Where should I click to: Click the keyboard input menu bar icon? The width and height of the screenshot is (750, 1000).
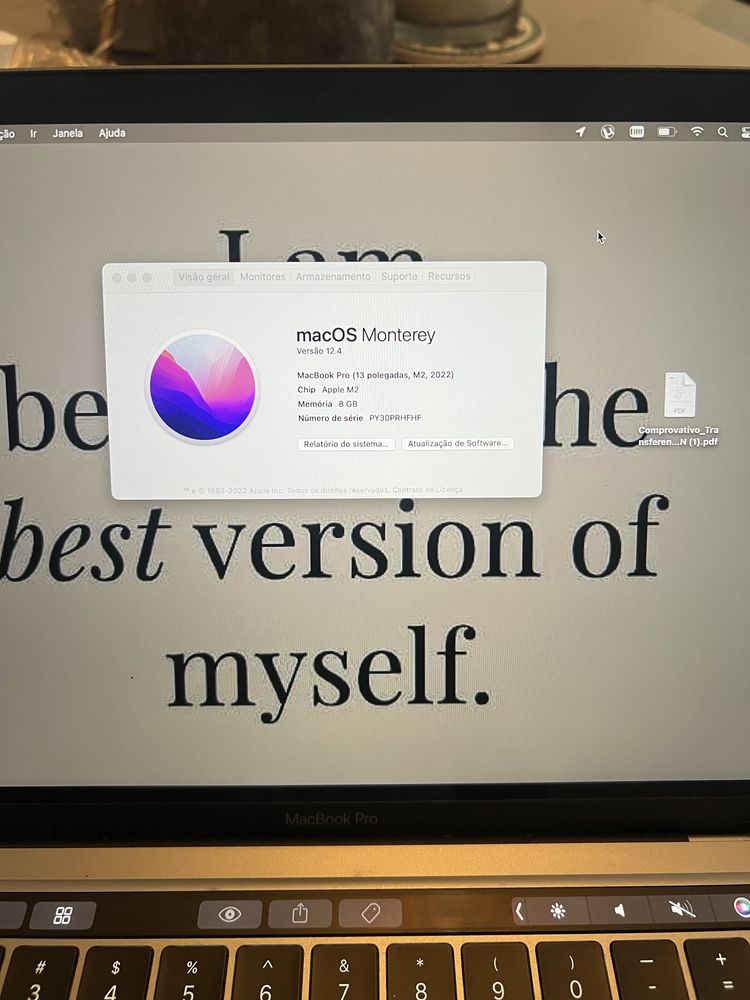click(636, 131)
